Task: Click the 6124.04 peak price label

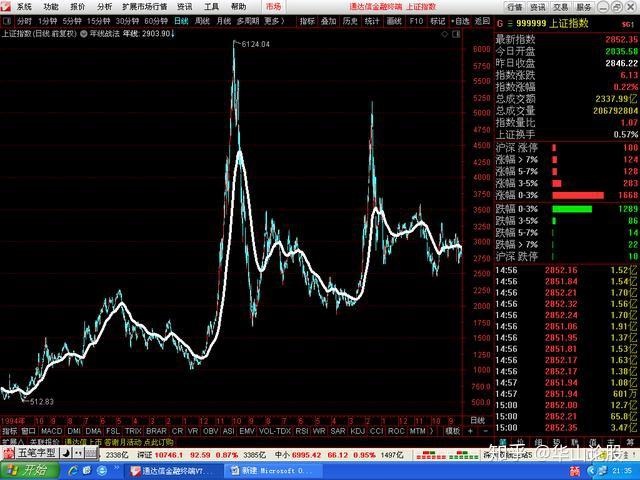Action: click(256, 44)
